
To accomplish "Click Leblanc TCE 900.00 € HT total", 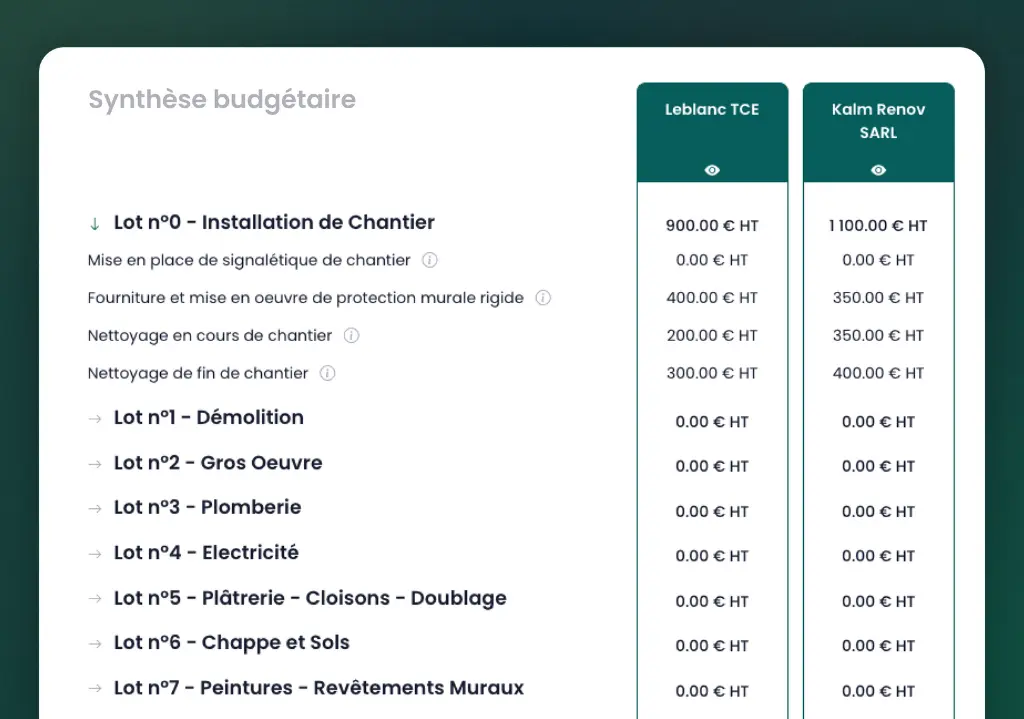I will (x=712, y=226).
